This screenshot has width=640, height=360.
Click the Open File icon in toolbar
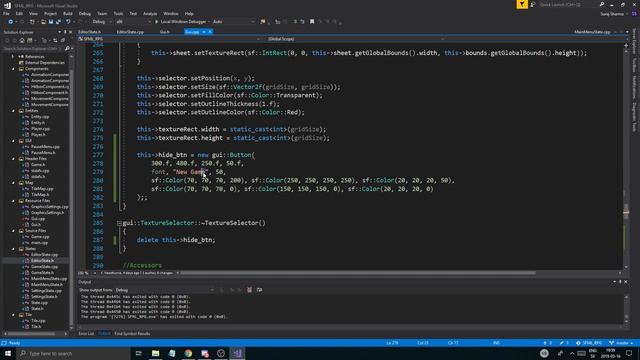[x=43, y=22]
